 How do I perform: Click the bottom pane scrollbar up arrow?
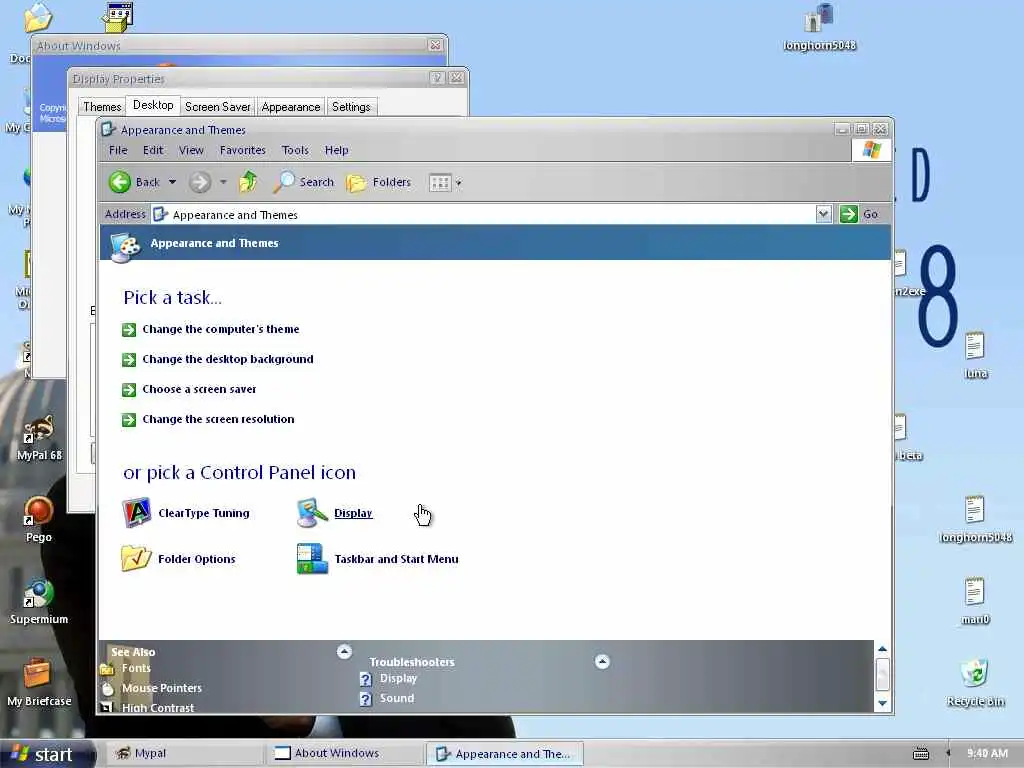882,649
